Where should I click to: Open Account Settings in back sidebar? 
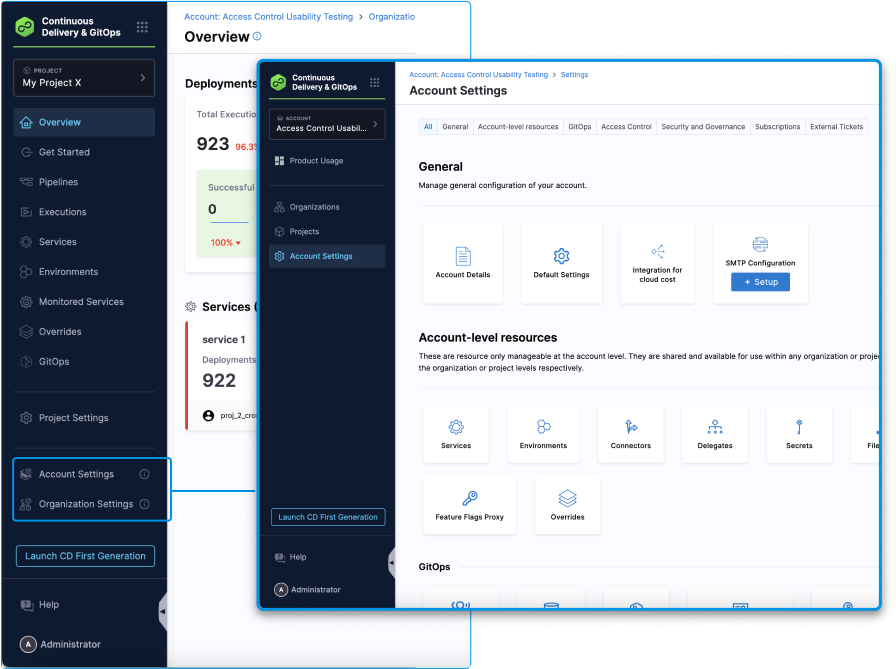(x=76, y=474)
